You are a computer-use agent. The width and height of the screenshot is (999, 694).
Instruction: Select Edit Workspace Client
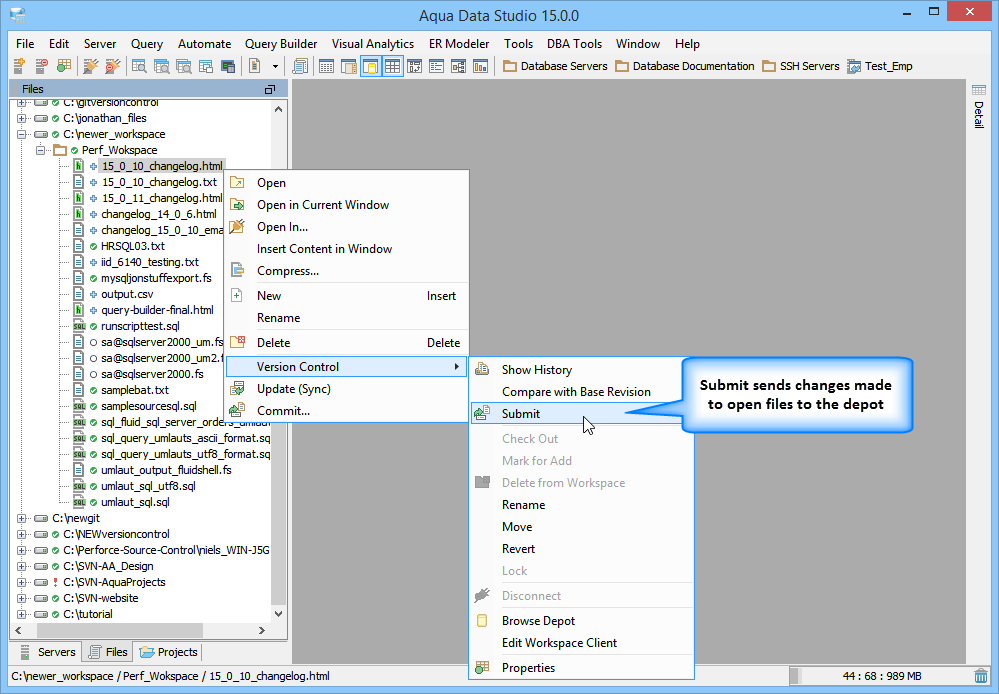pos(581,643)
